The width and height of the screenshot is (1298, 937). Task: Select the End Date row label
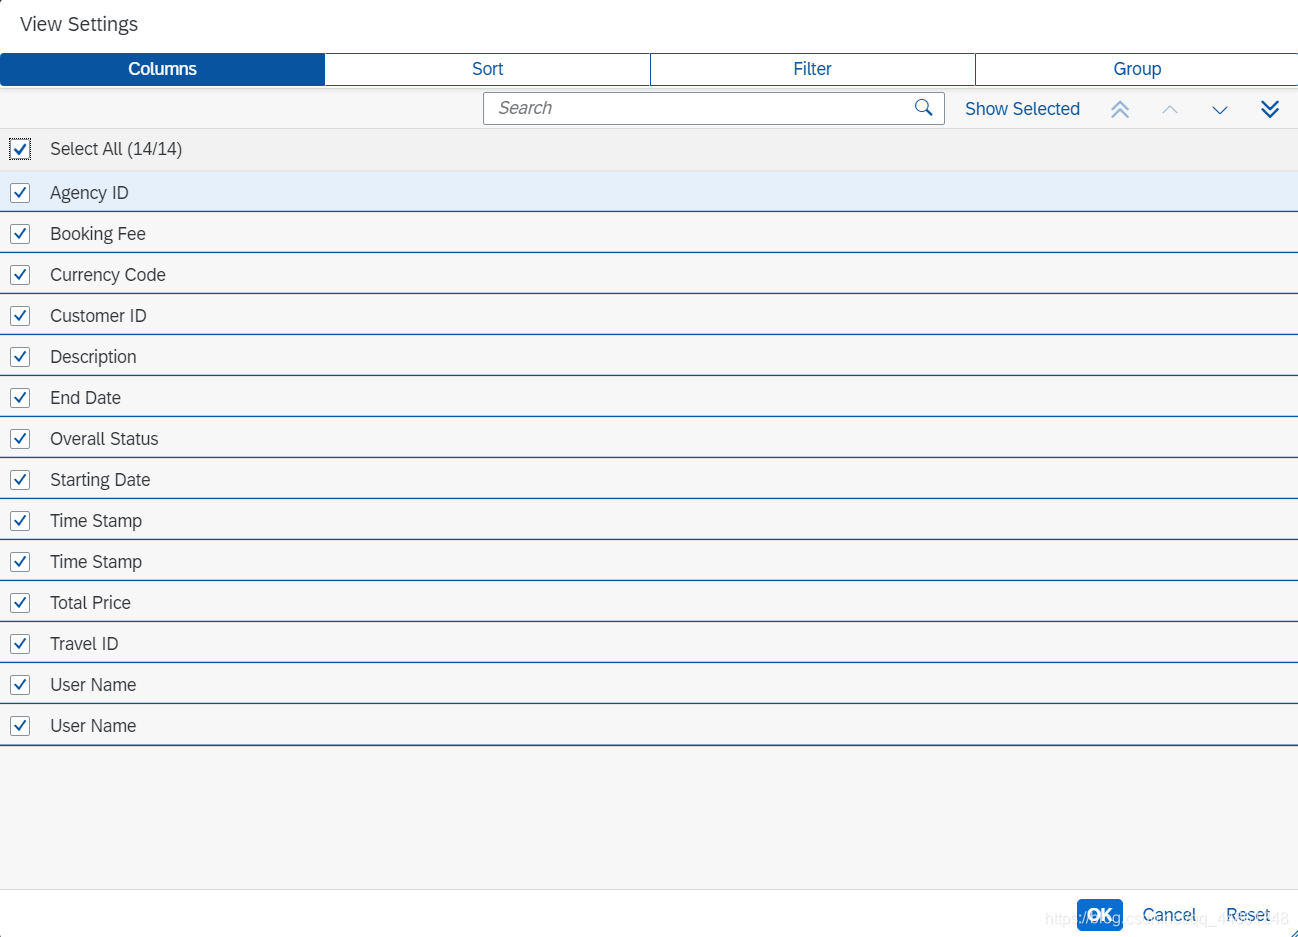coord(85,398)
